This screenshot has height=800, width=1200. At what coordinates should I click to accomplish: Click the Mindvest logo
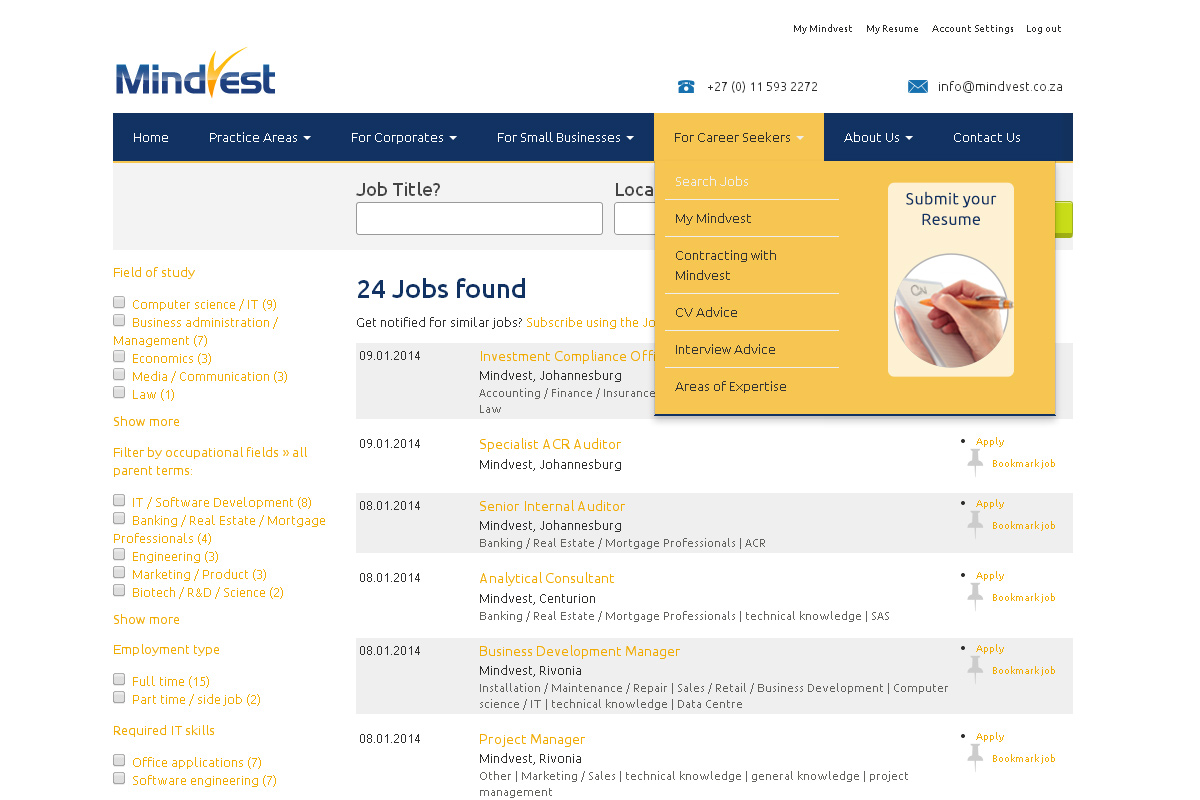(195, 73)
